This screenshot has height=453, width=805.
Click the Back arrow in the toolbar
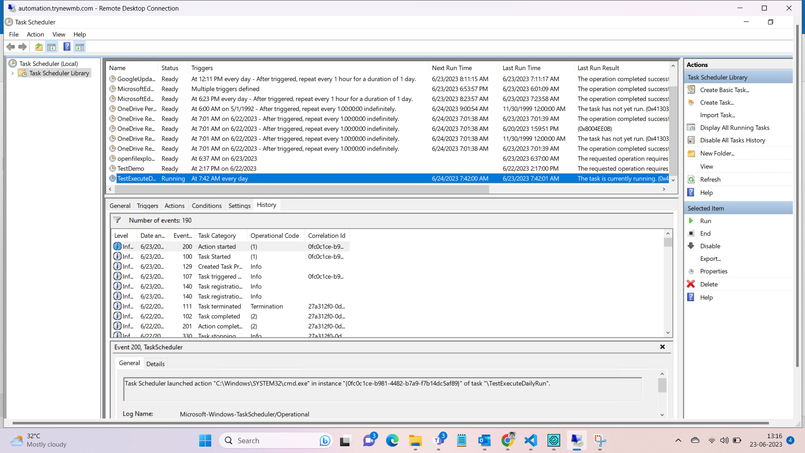click(x=11, y=47)
